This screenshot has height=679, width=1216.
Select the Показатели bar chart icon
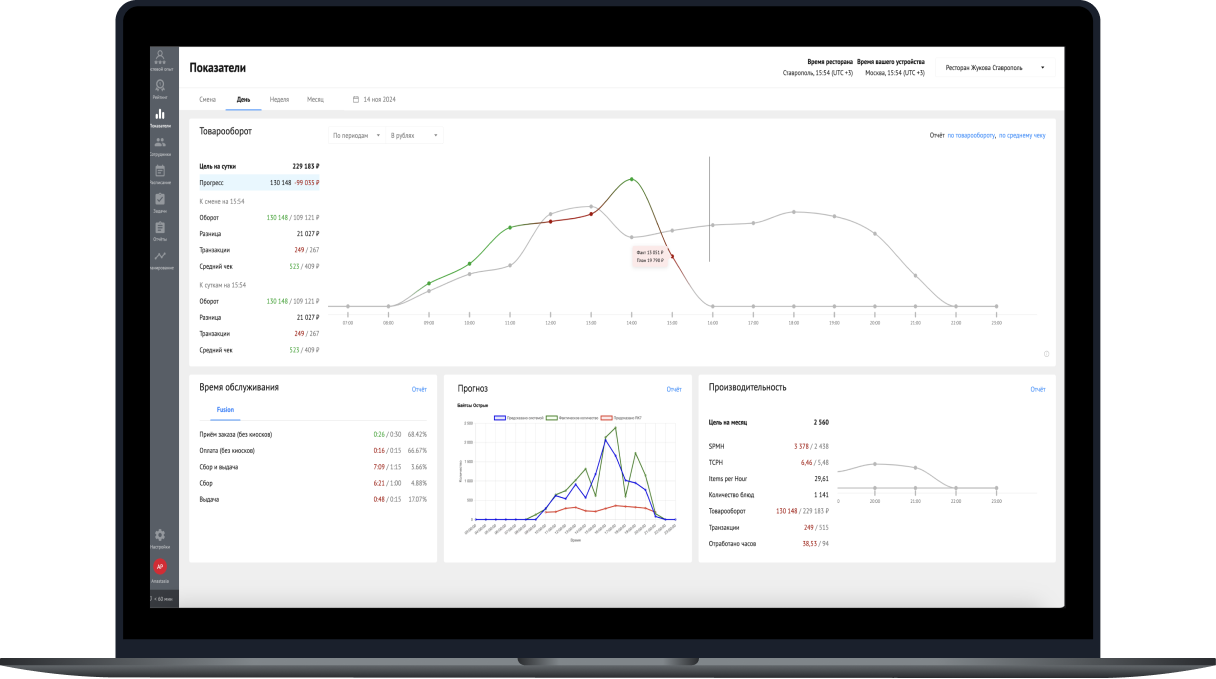point(160,118)
